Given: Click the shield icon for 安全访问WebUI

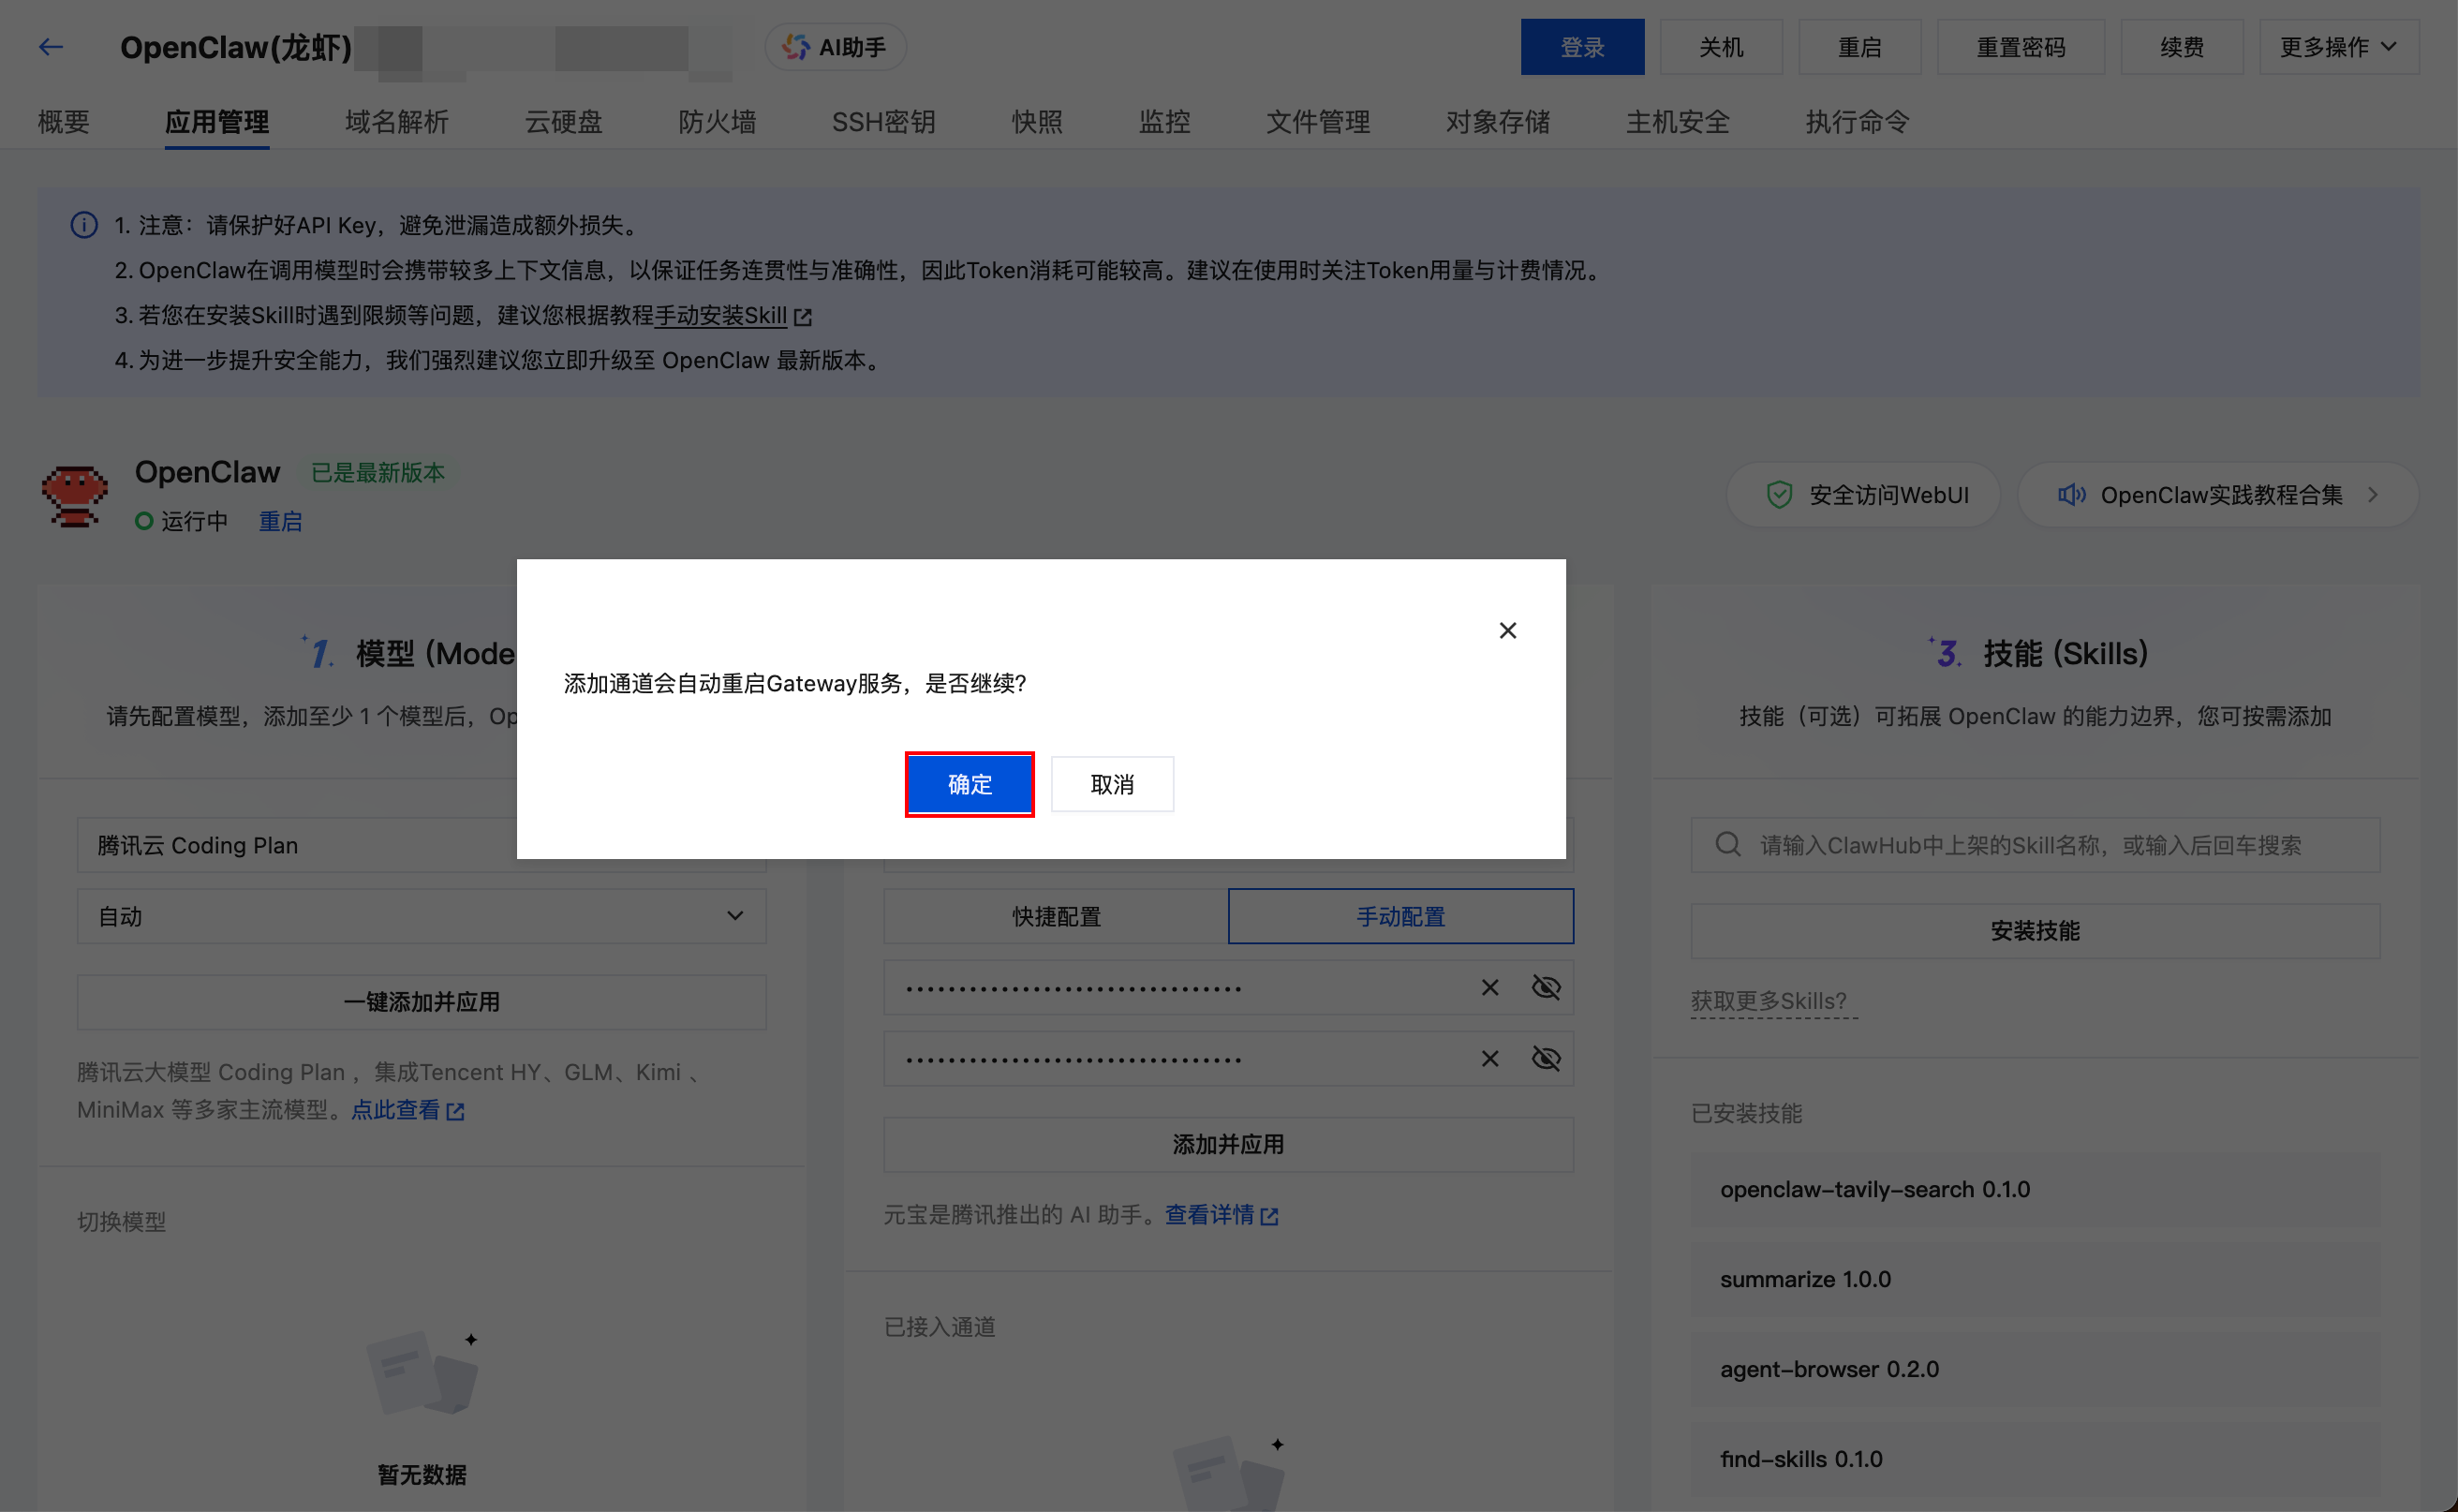Looking at the screenshot, I should click(x=1780, y=494).
